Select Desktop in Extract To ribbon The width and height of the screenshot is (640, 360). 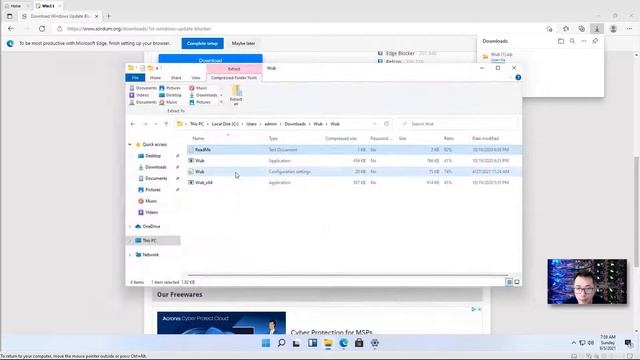click(170, 95)
